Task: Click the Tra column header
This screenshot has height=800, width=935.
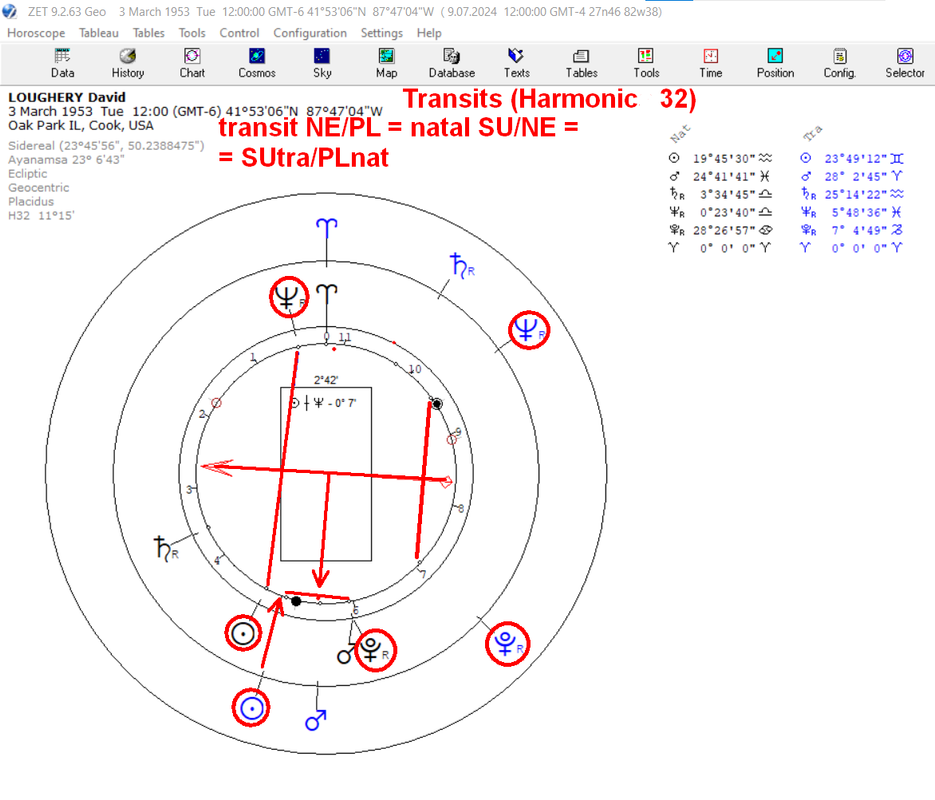Action: (x=812, y=133)
